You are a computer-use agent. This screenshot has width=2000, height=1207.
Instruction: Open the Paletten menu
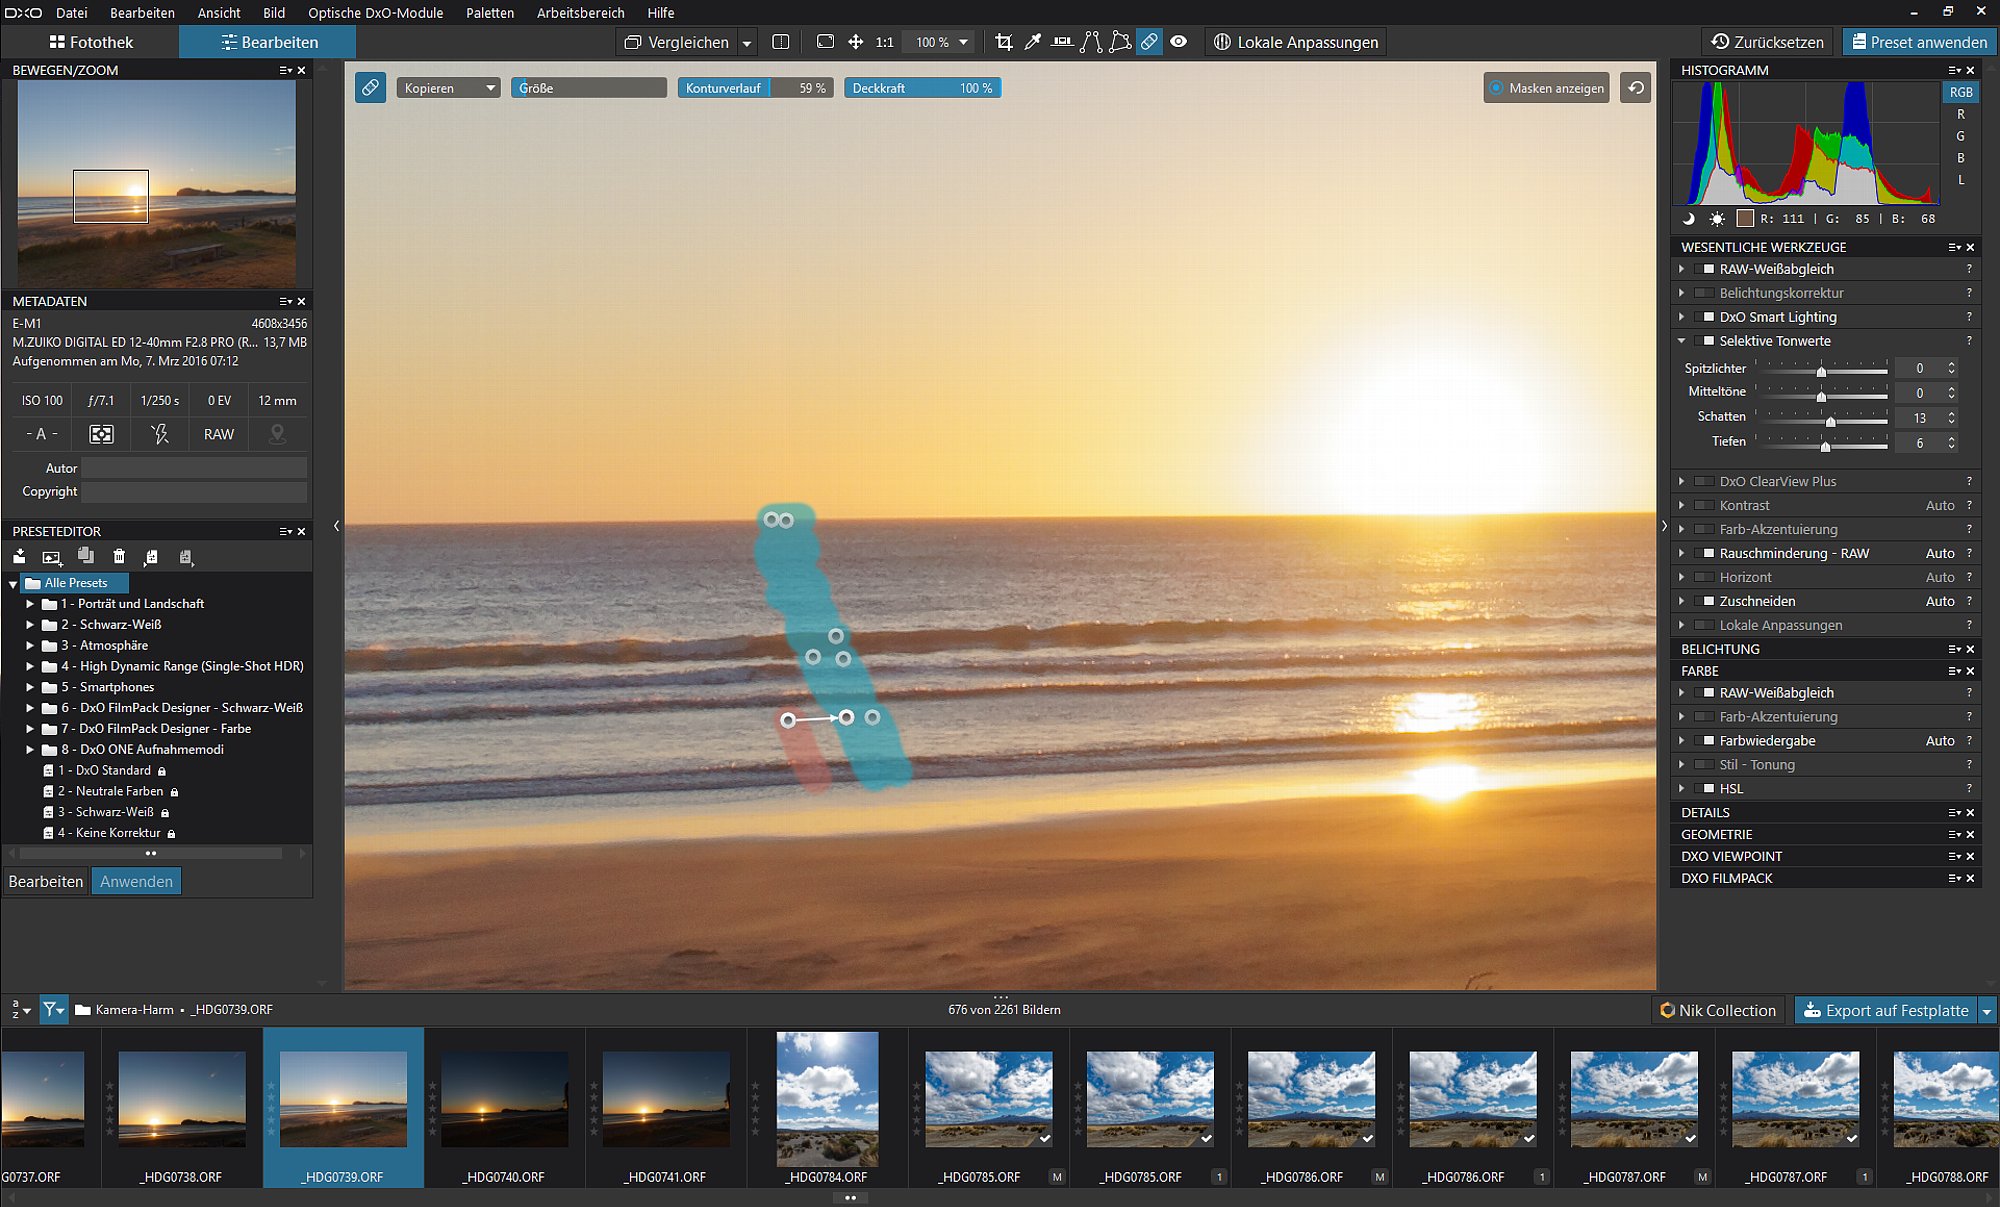click(x=490, y=13)
